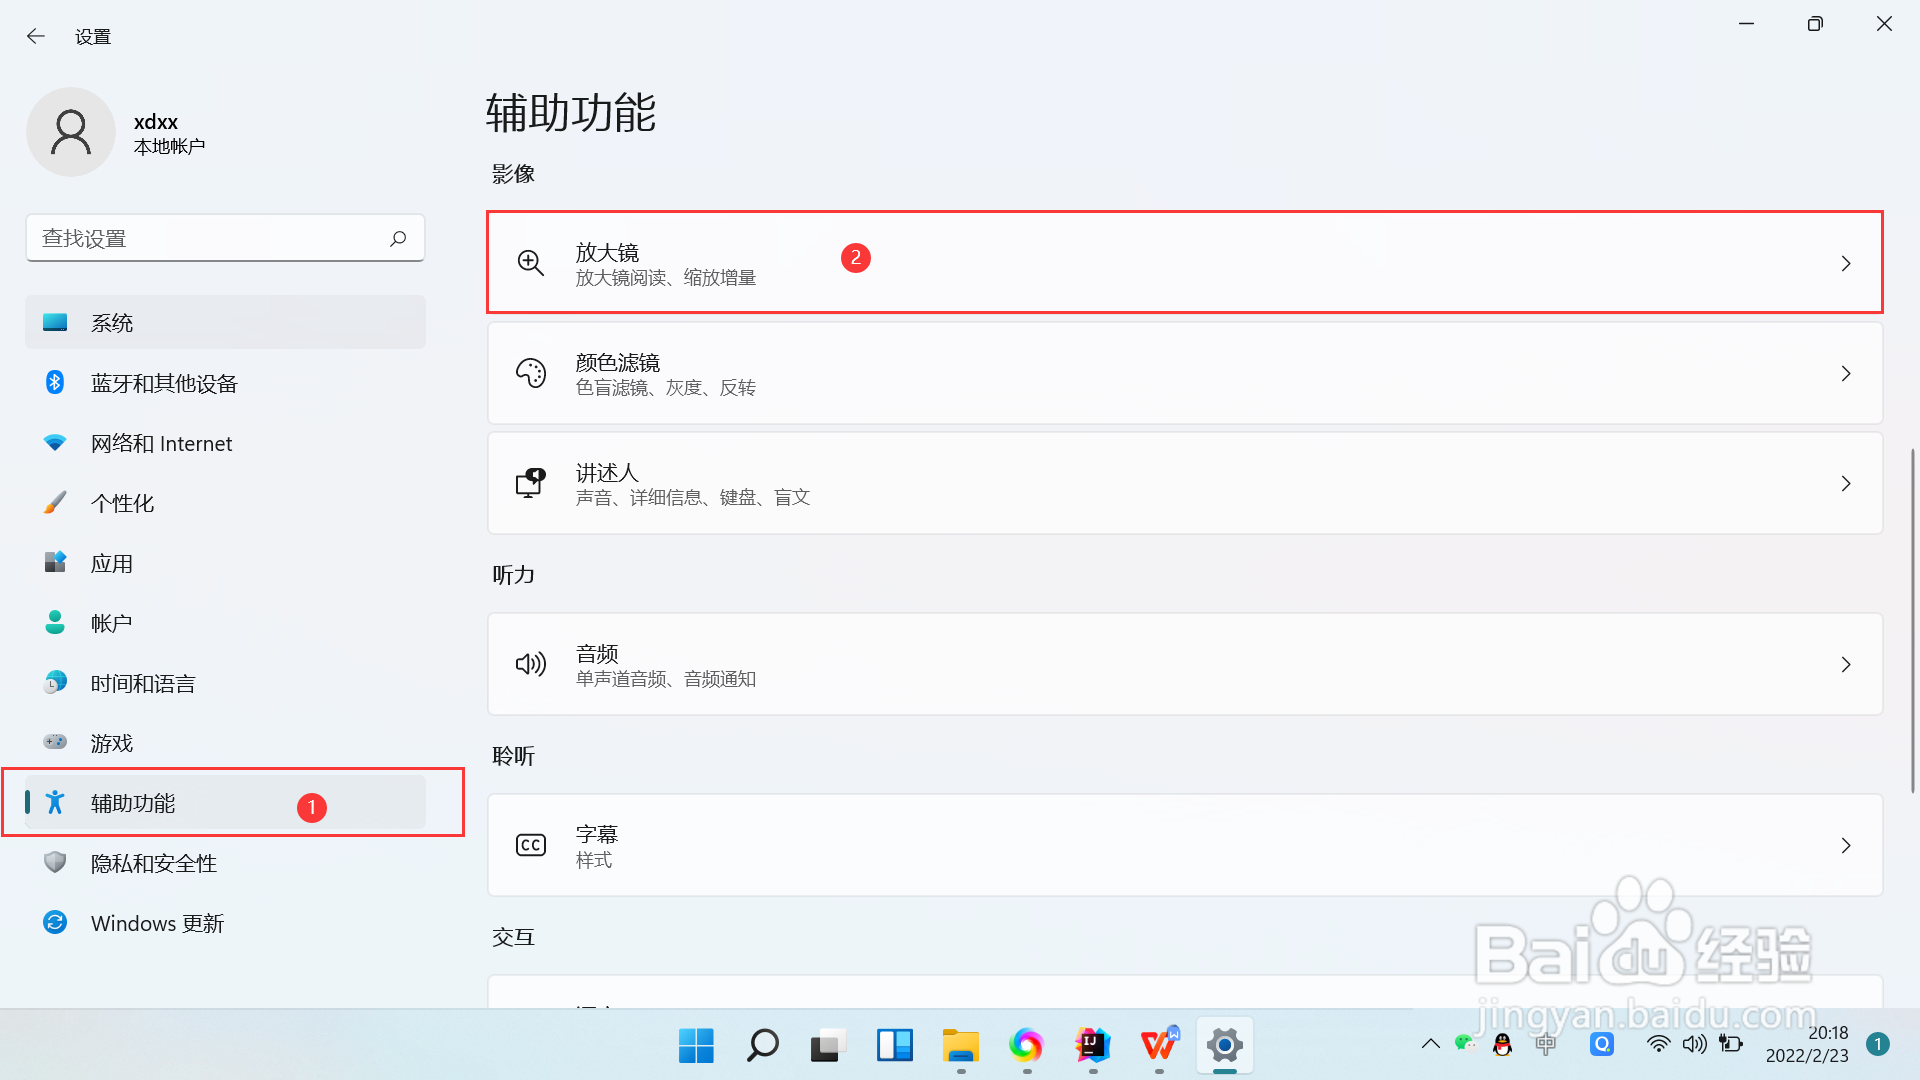The height and width of the screenshot is (1080, 1920).
Task: Click the user account avatar picture
Action: click(x=71, y=132)
